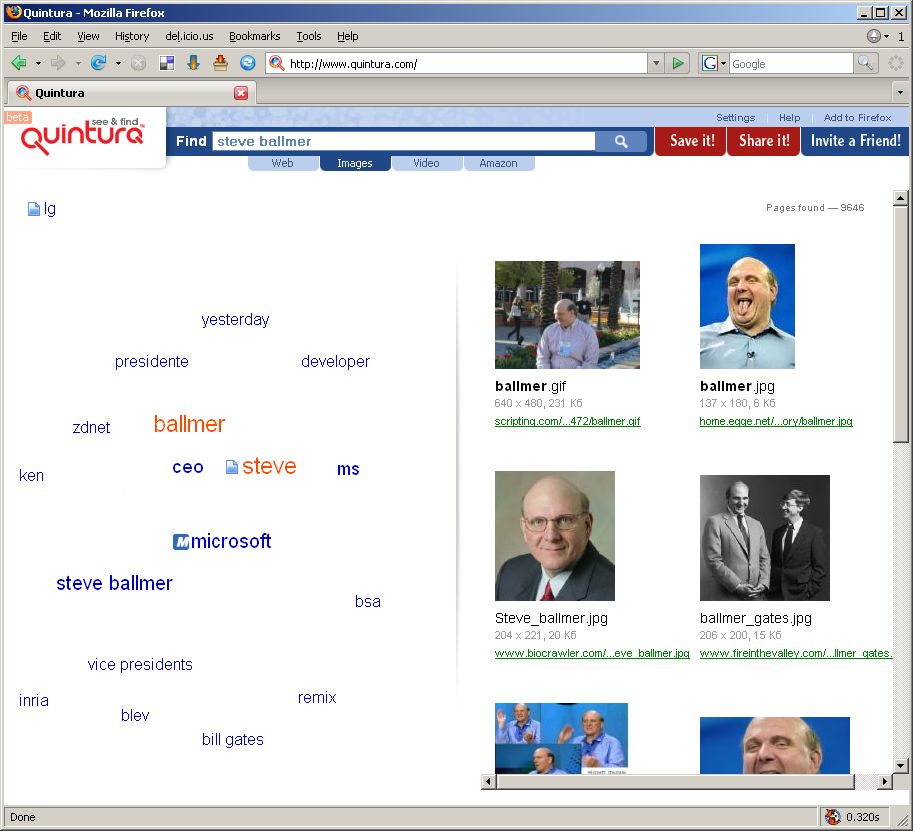Screen dimensions: 913x831
Task: Switch to the Video search tab
Action: 427,163
